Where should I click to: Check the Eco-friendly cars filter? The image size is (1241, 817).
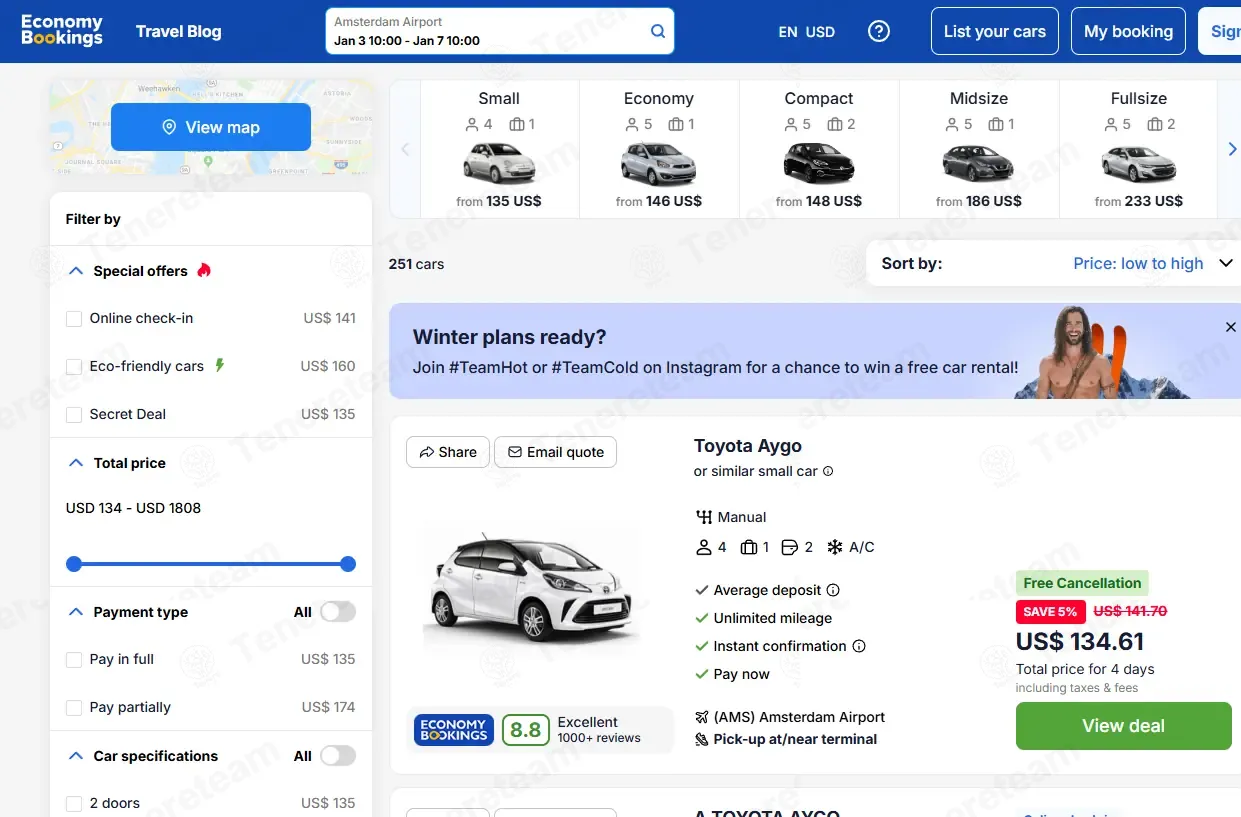[74, 367]
